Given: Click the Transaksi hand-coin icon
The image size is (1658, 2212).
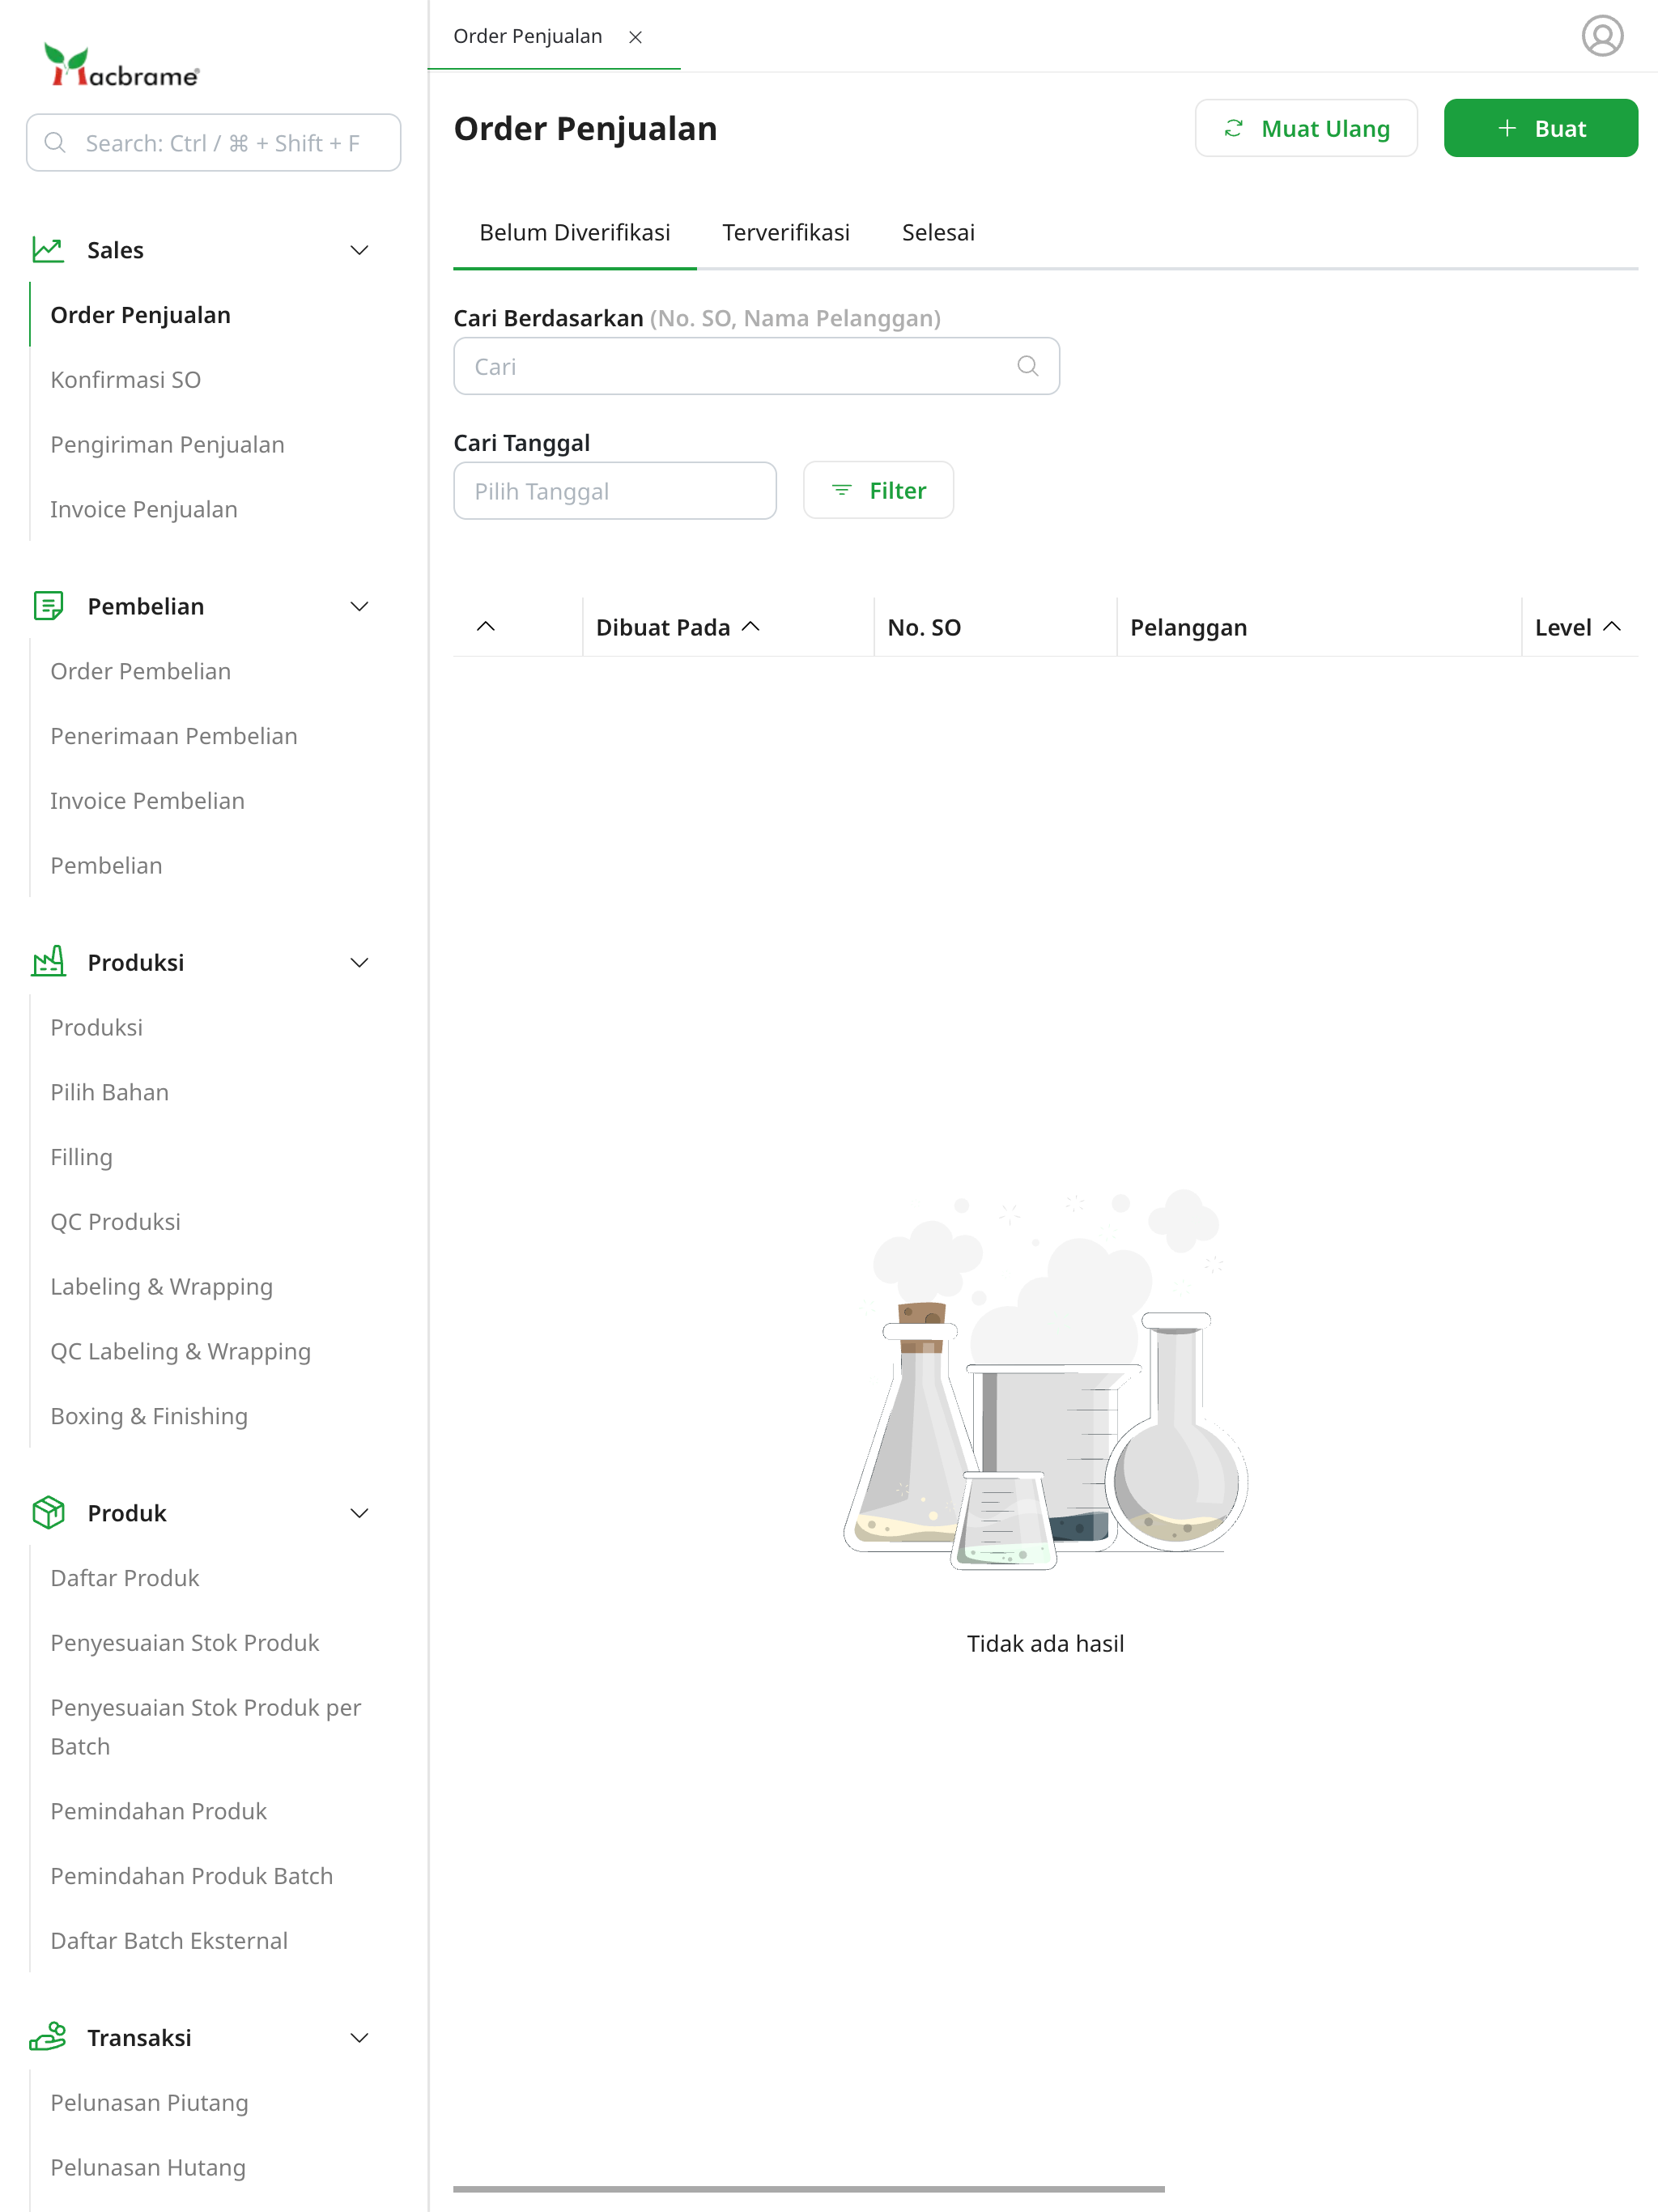Looking at the screenshot, I should click(x=48, y=2037).
